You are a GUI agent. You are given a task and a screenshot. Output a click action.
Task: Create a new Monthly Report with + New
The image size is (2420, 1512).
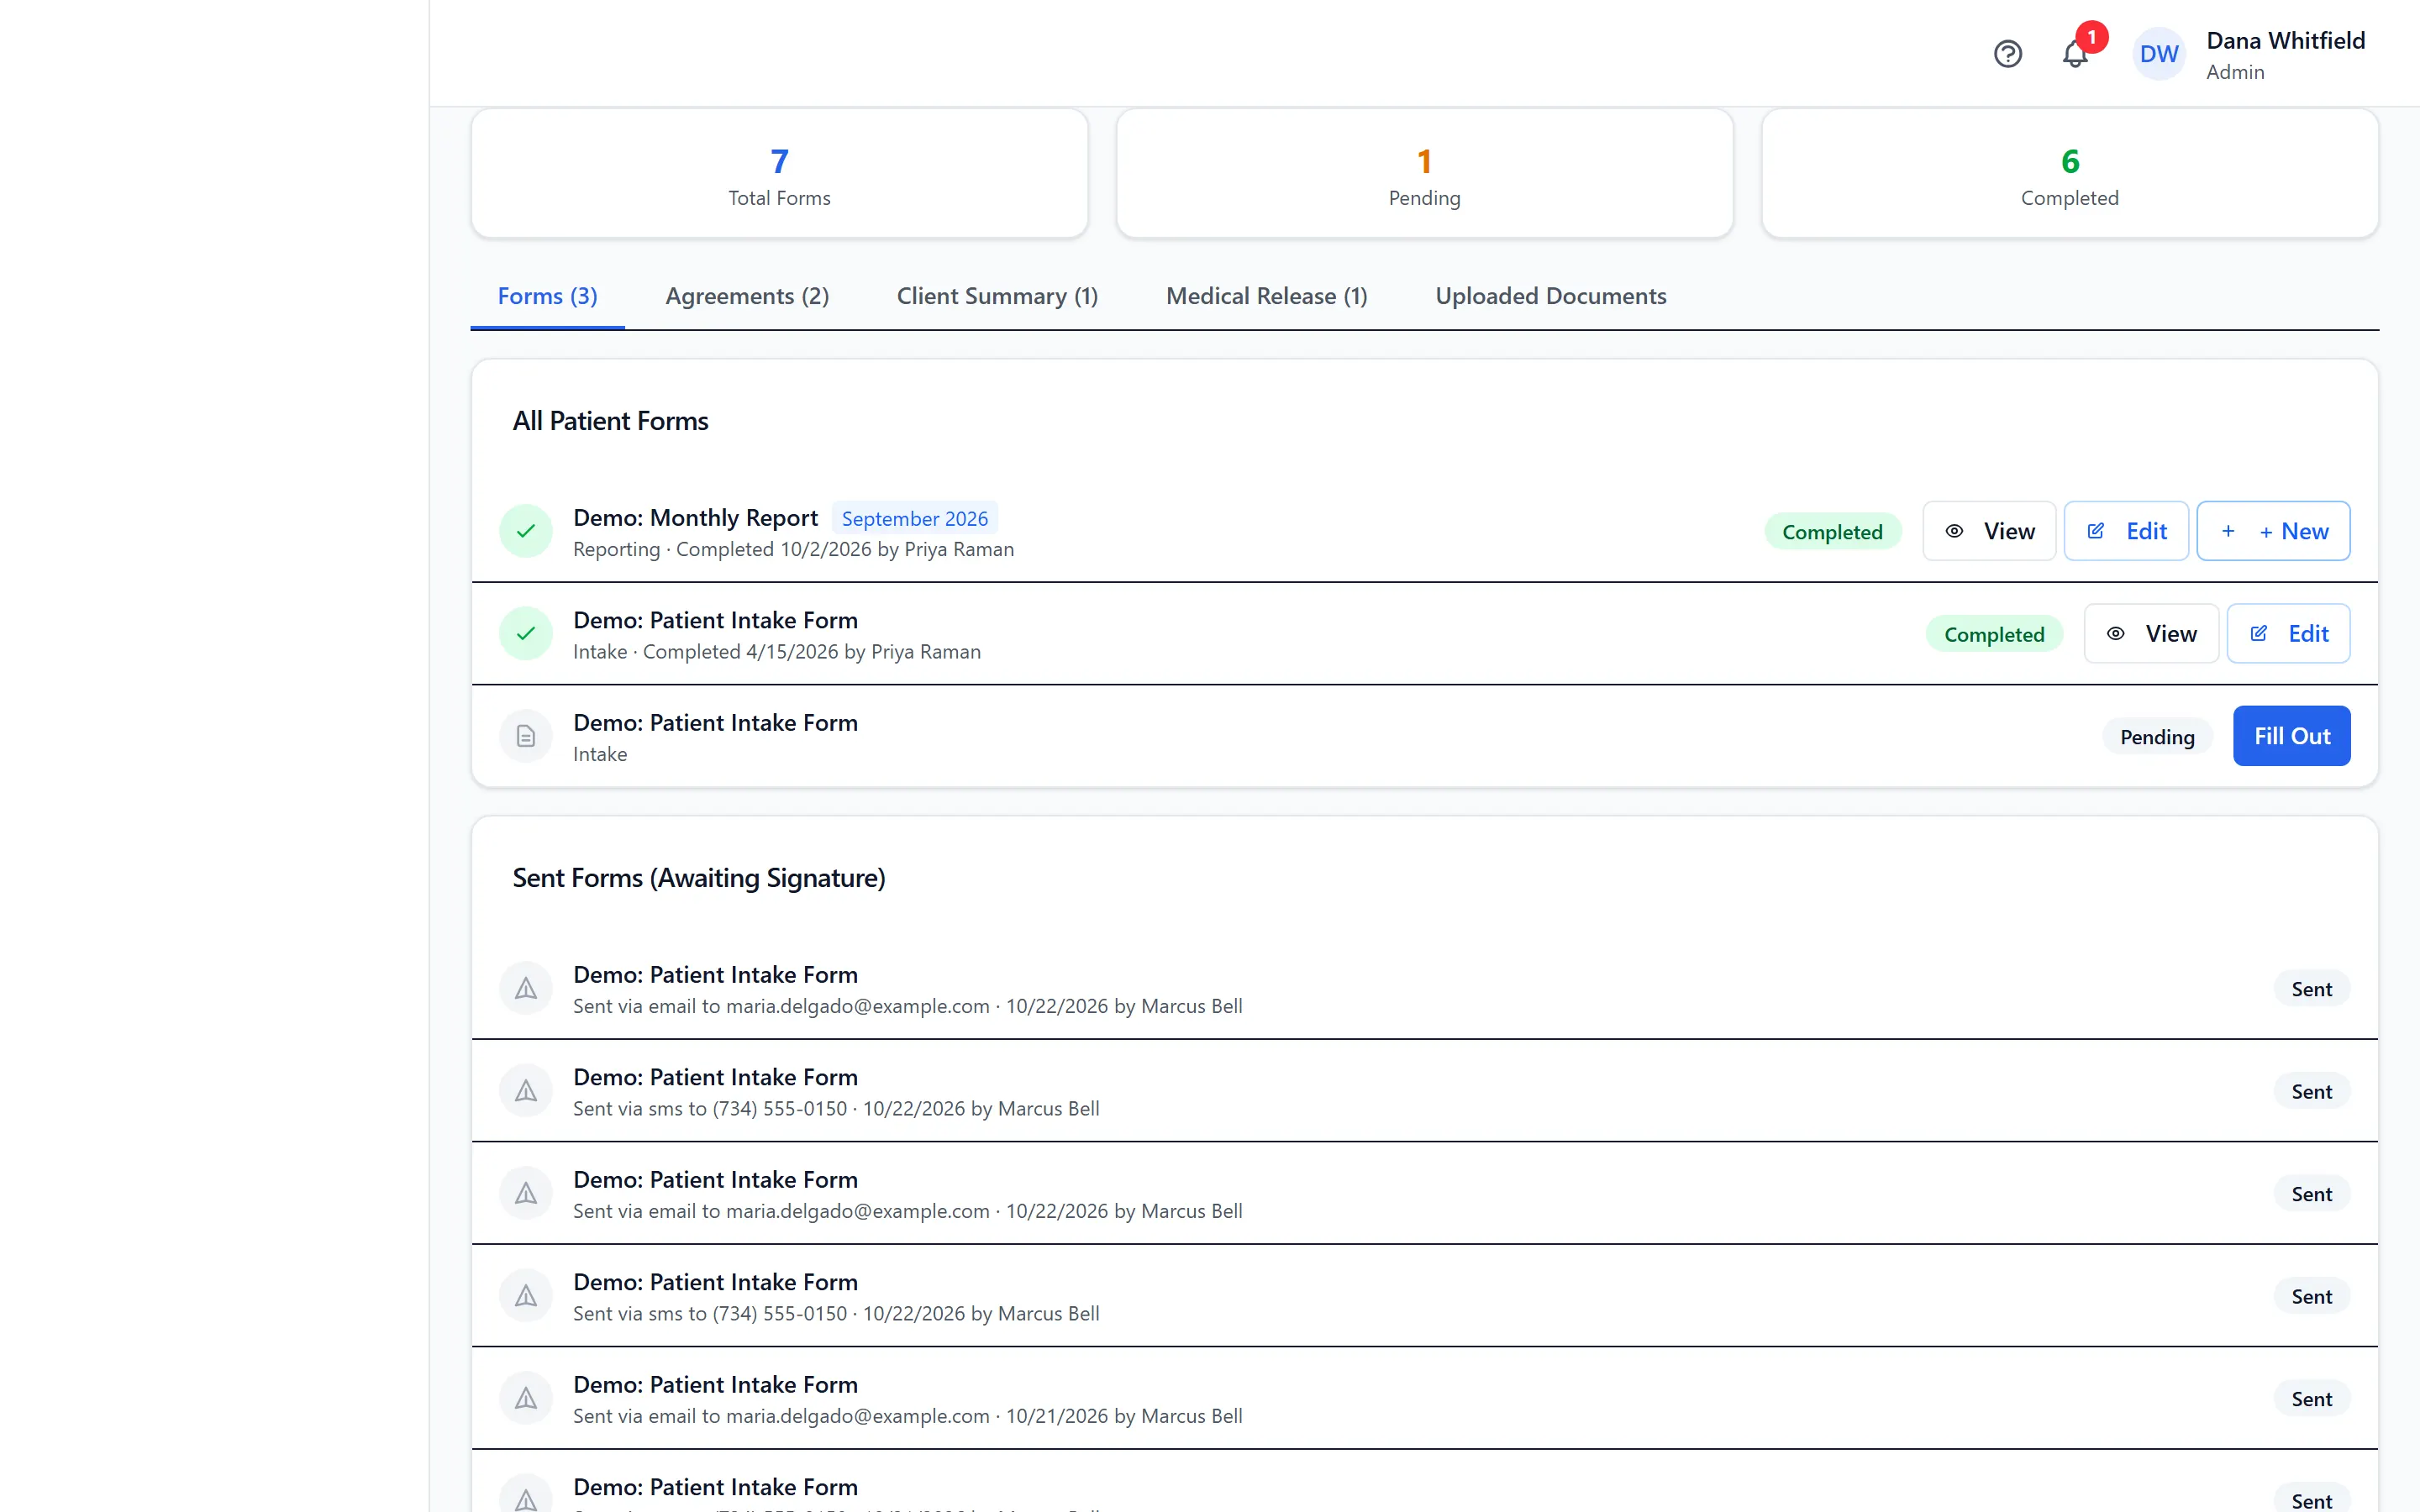[2273, 531]
